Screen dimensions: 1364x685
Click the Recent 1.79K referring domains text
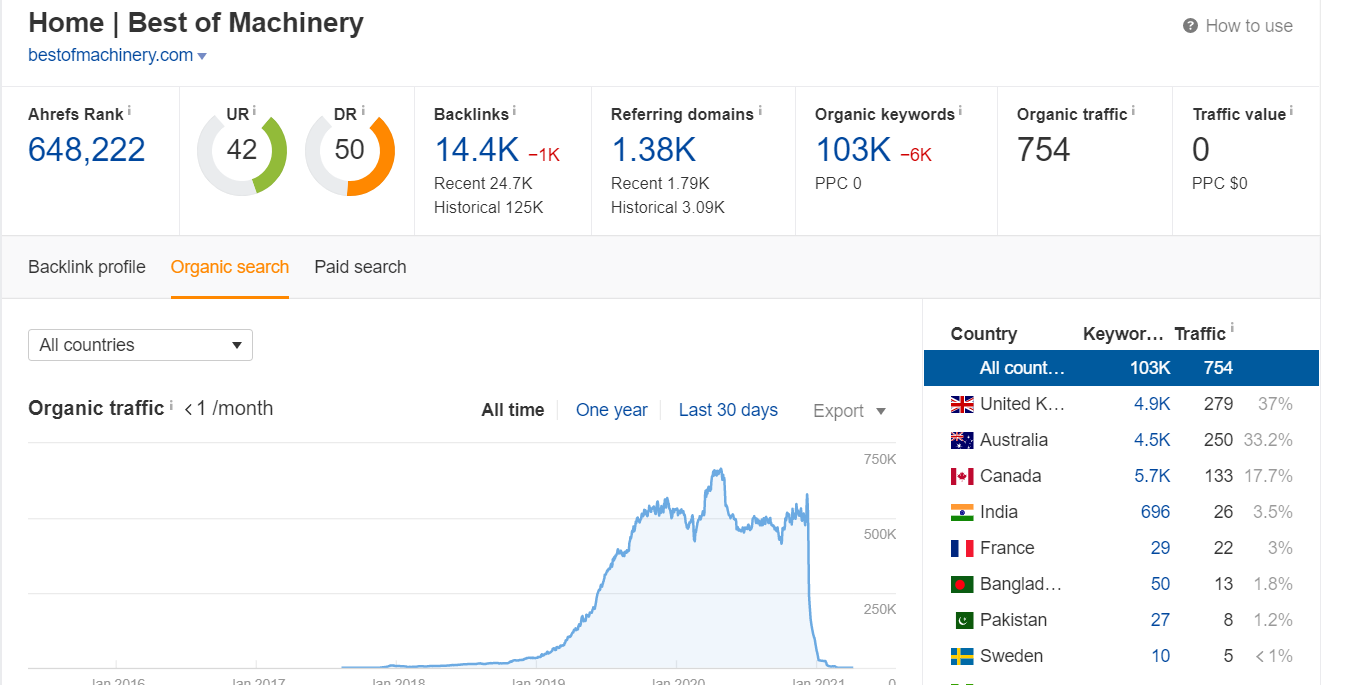(x=660, y=183)
